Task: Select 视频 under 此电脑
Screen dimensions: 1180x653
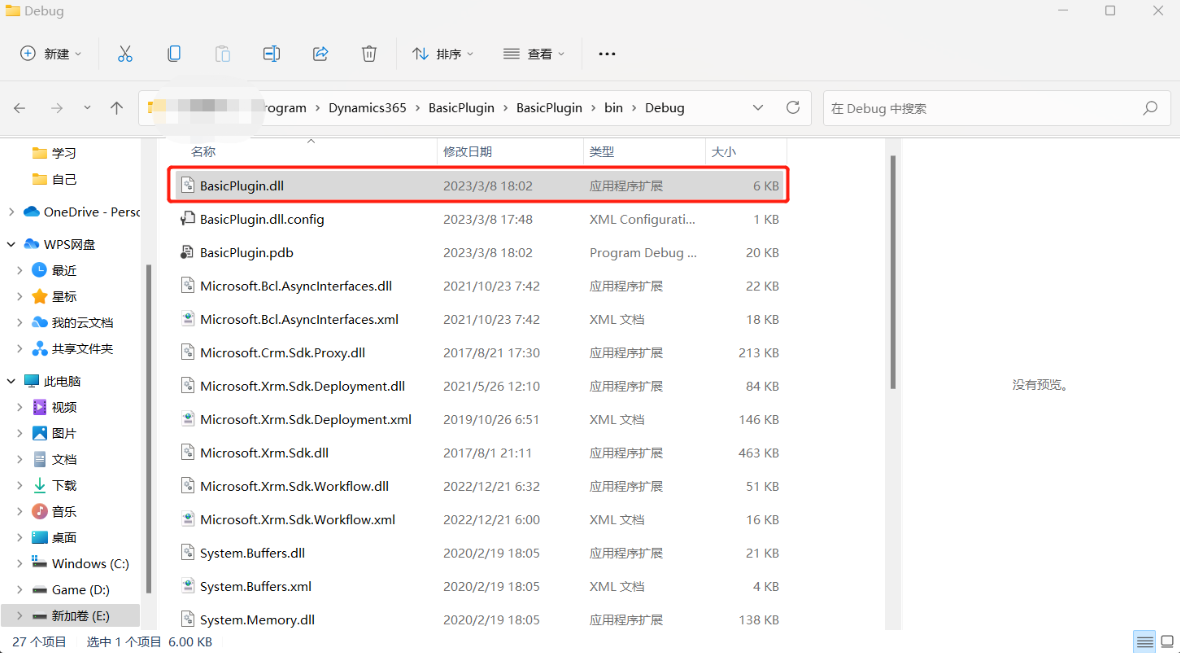Action: coord(64,407)
